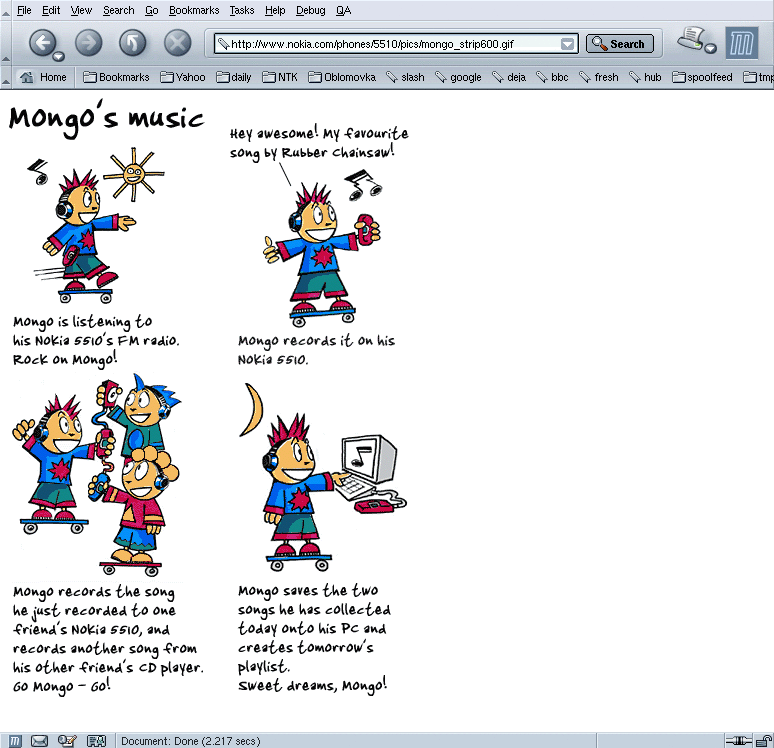
Task: Click the Mongo on skateboard first comic panel
Action: click(x=96, y=225)
